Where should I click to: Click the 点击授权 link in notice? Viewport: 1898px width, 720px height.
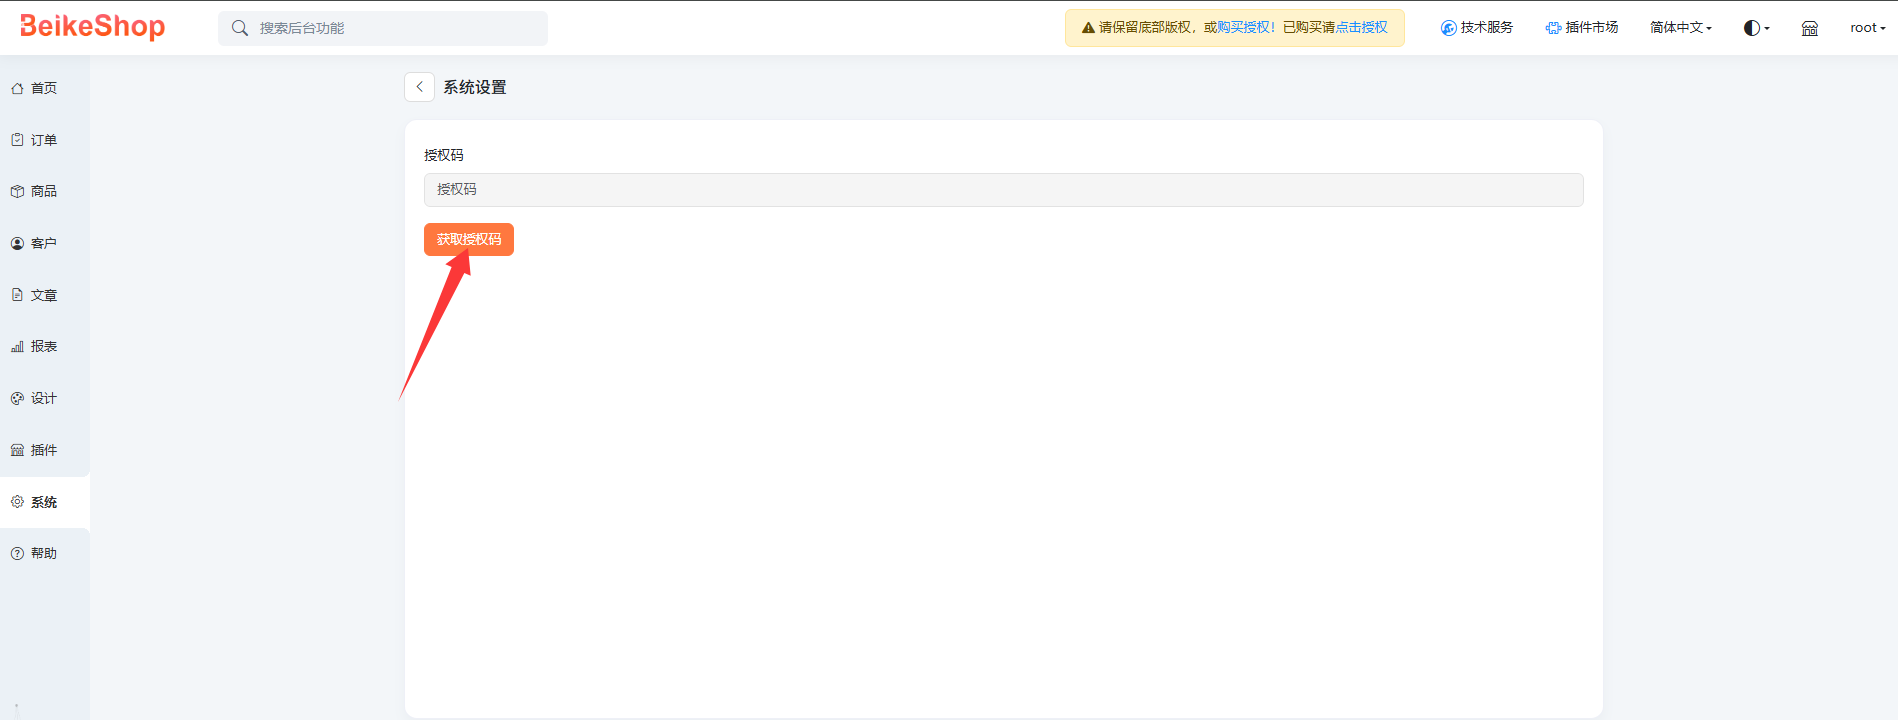pos(1362,28)
